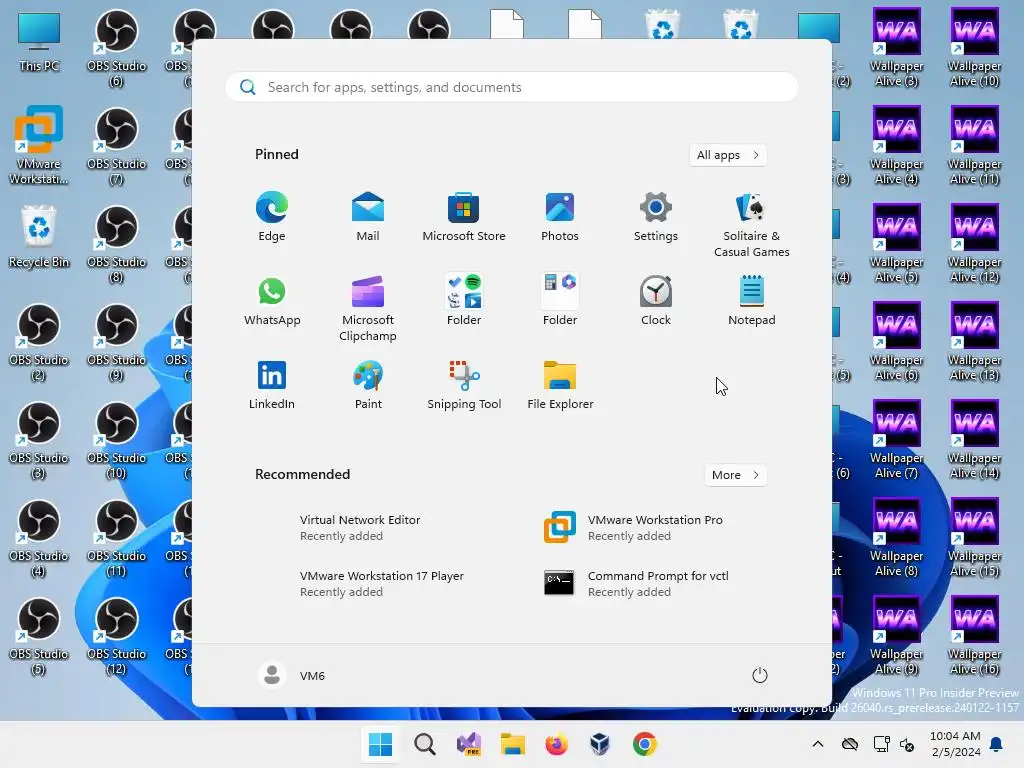Open Edge from pinned apps
The image size is (1024, 768).
point(272,217)
